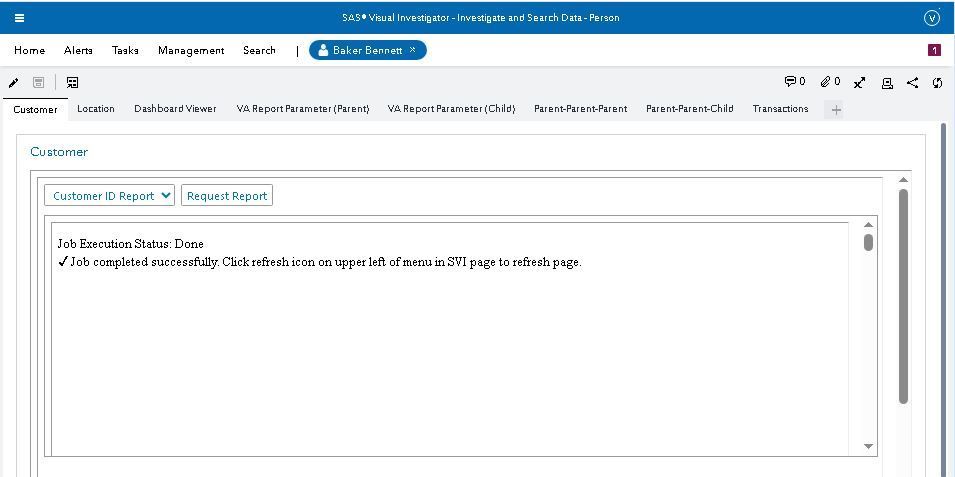The height and width of the screenshot is (477, 955).
Task: Click the job output scrollbar down arrow
Action: (x=869, y=447)
